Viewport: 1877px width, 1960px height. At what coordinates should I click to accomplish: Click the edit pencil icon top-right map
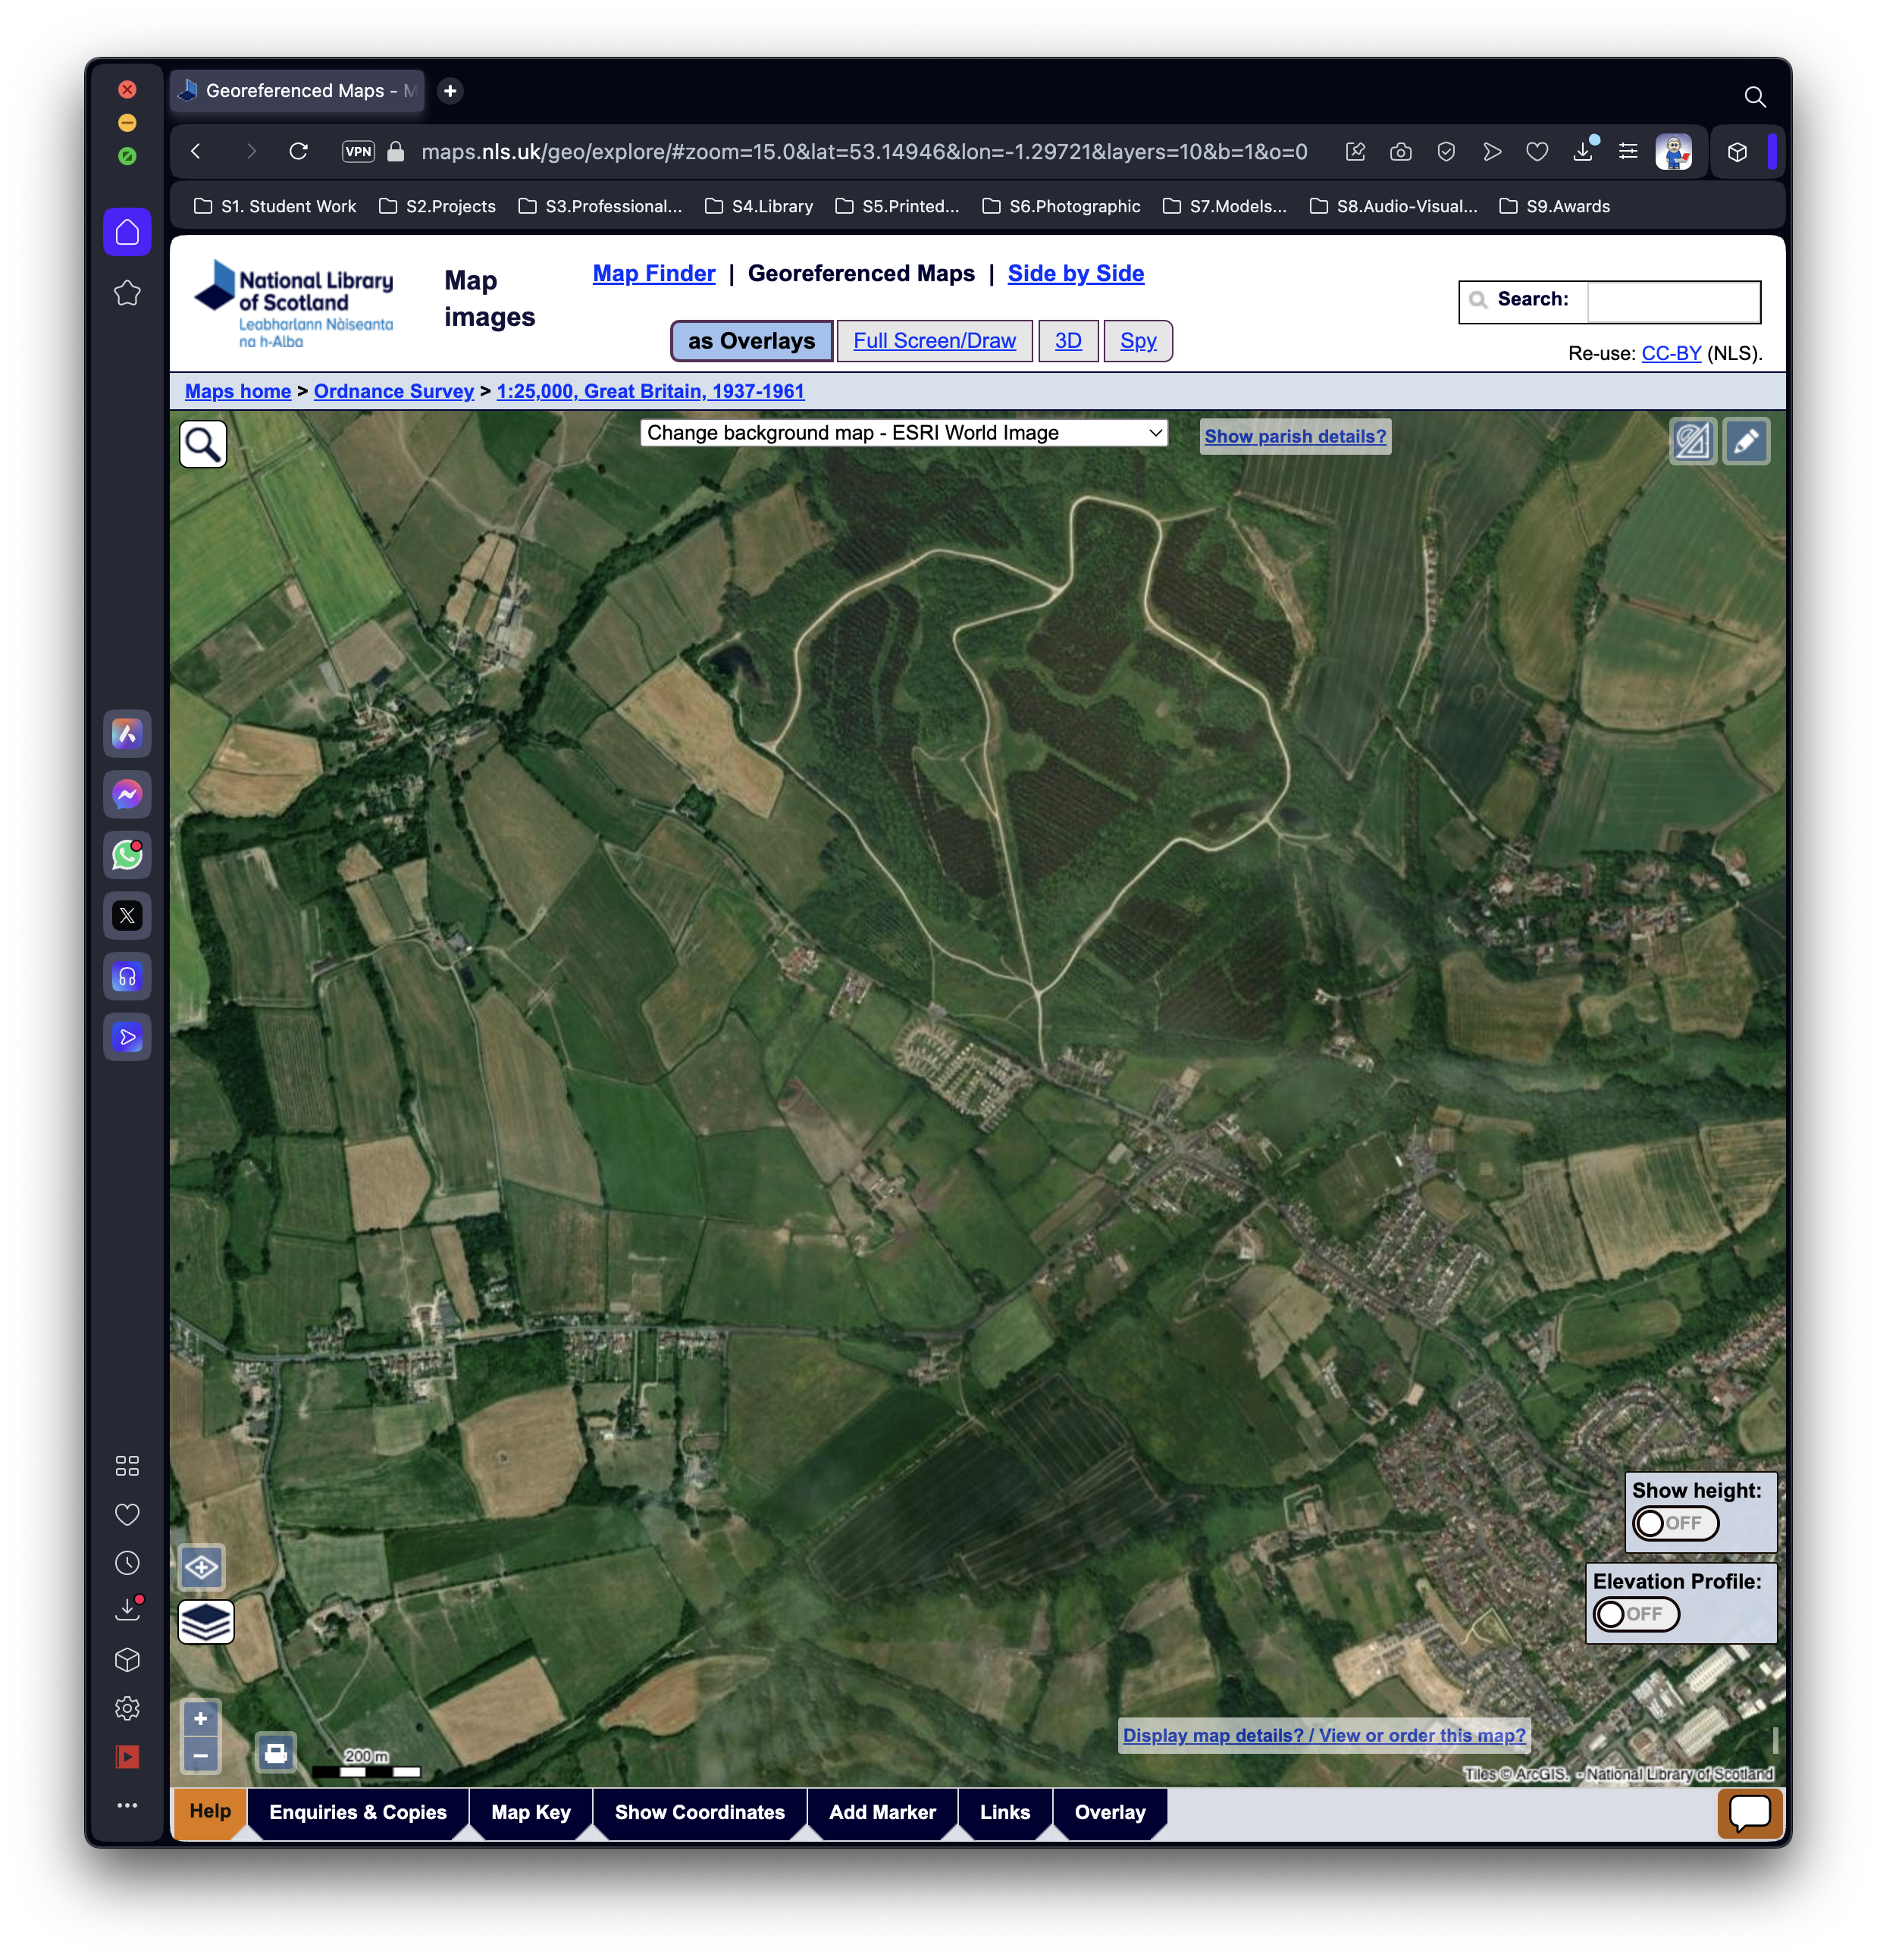pyautogui.click(x=1746, y=440)
